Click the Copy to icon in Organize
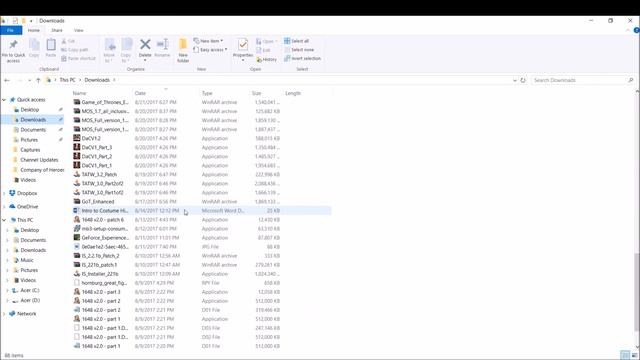640x360 pixels. 127,45
